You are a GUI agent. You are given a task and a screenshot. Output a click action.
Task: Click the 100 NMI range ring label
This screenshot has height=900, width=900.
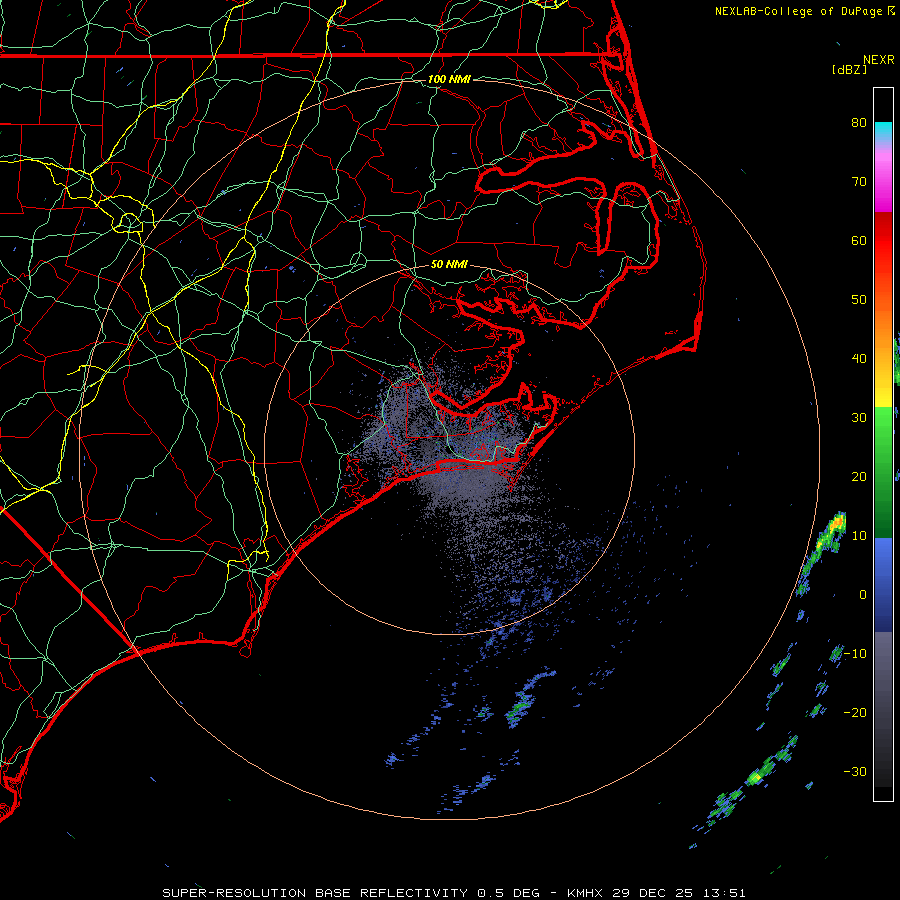[449, 79]
